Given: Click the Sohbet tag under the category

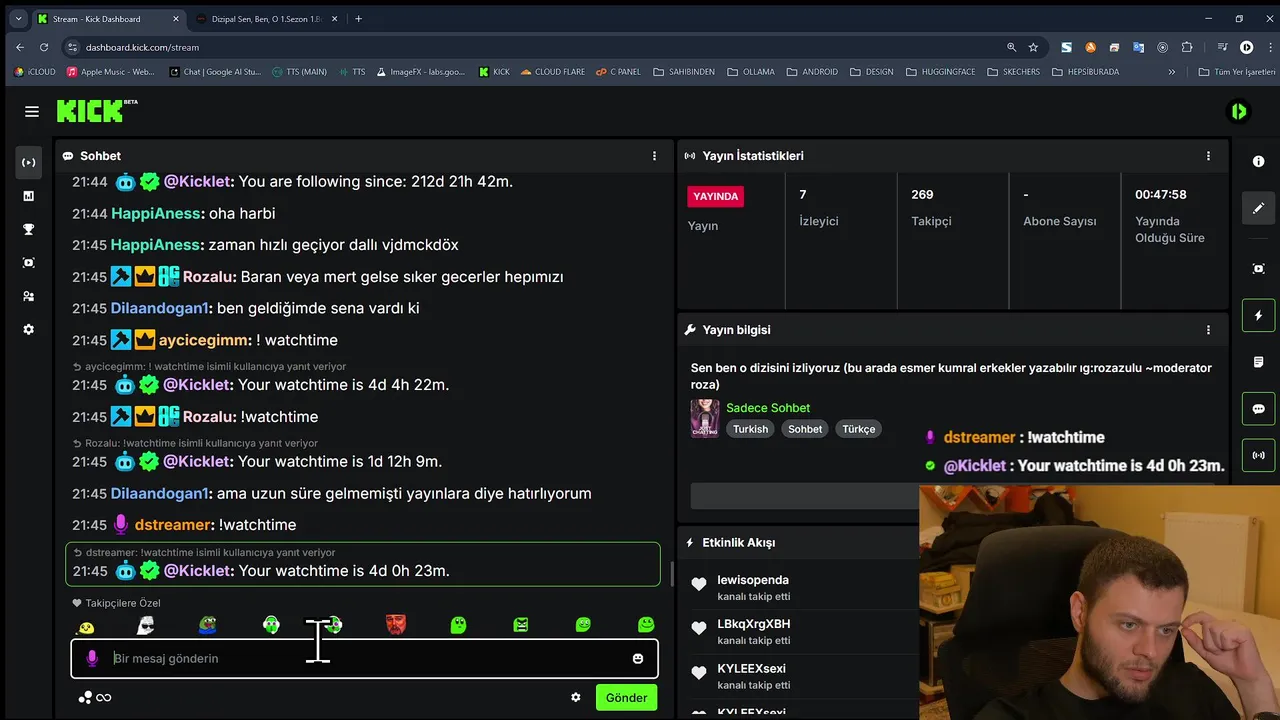Looking at the screenshot, I should (804, 429).
